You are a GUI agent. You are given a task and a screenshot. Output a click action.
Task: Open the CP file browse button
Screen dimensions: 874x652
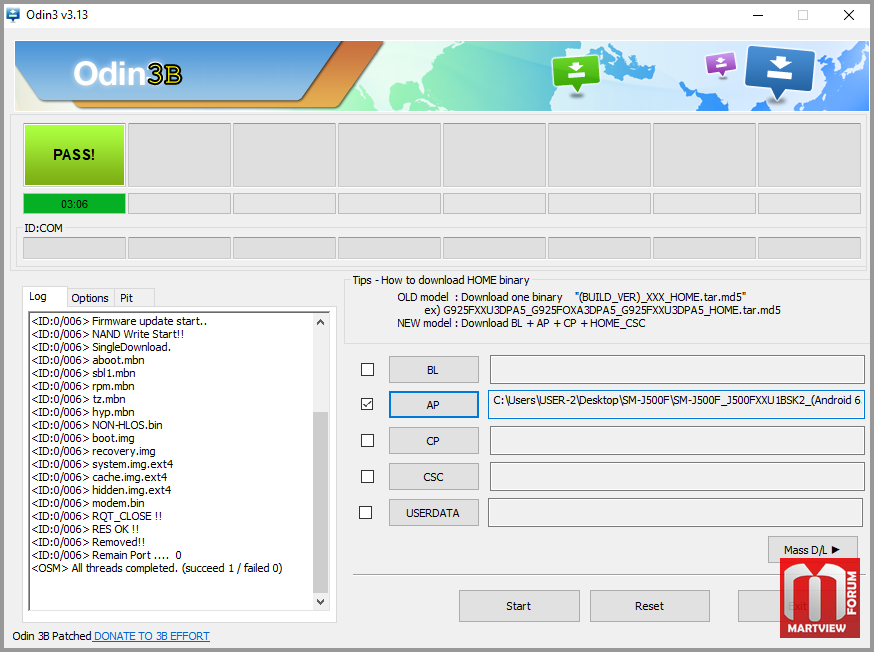(x=434, y=441)
